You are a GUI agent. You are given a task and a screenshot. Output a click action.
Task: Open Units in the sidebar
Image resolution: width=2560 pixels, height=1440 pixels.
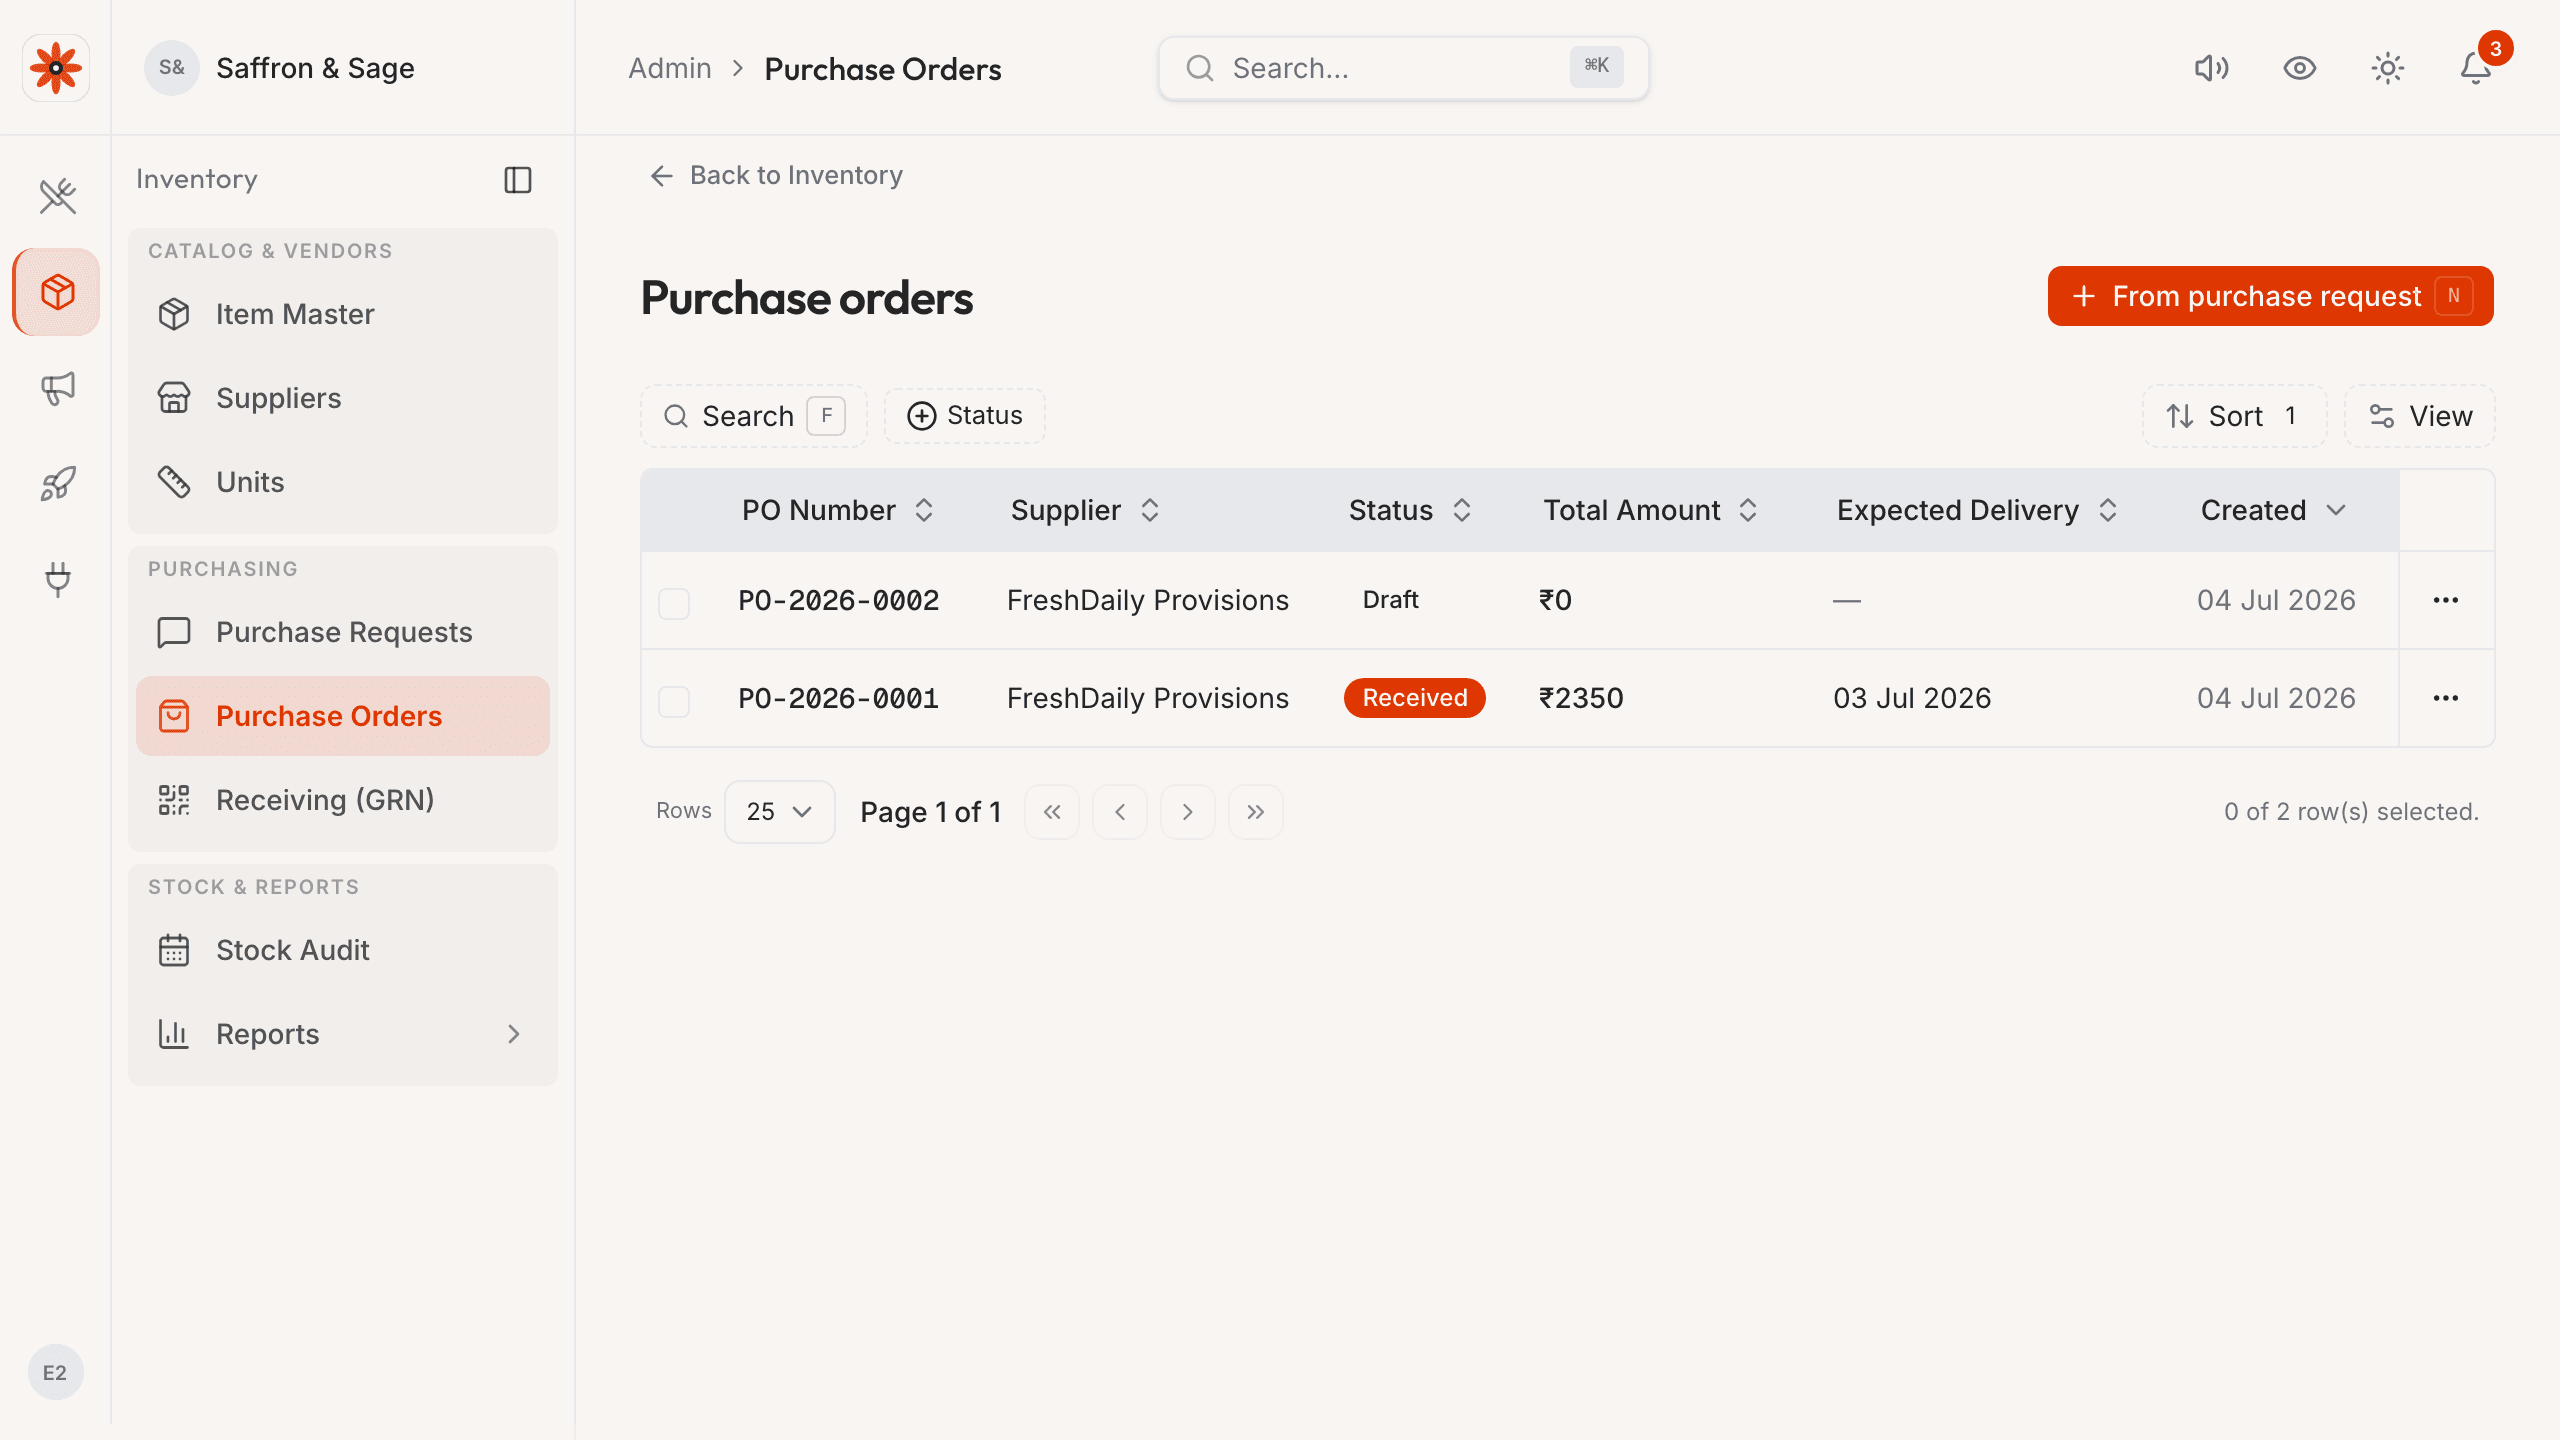pyautogui.click(x=343, y=482)
